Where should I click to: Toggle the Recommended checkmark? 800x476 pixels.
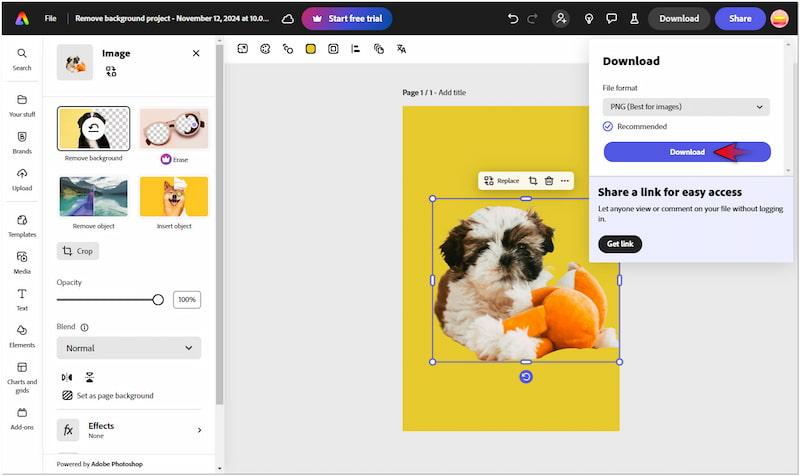(x=608, y=126)
